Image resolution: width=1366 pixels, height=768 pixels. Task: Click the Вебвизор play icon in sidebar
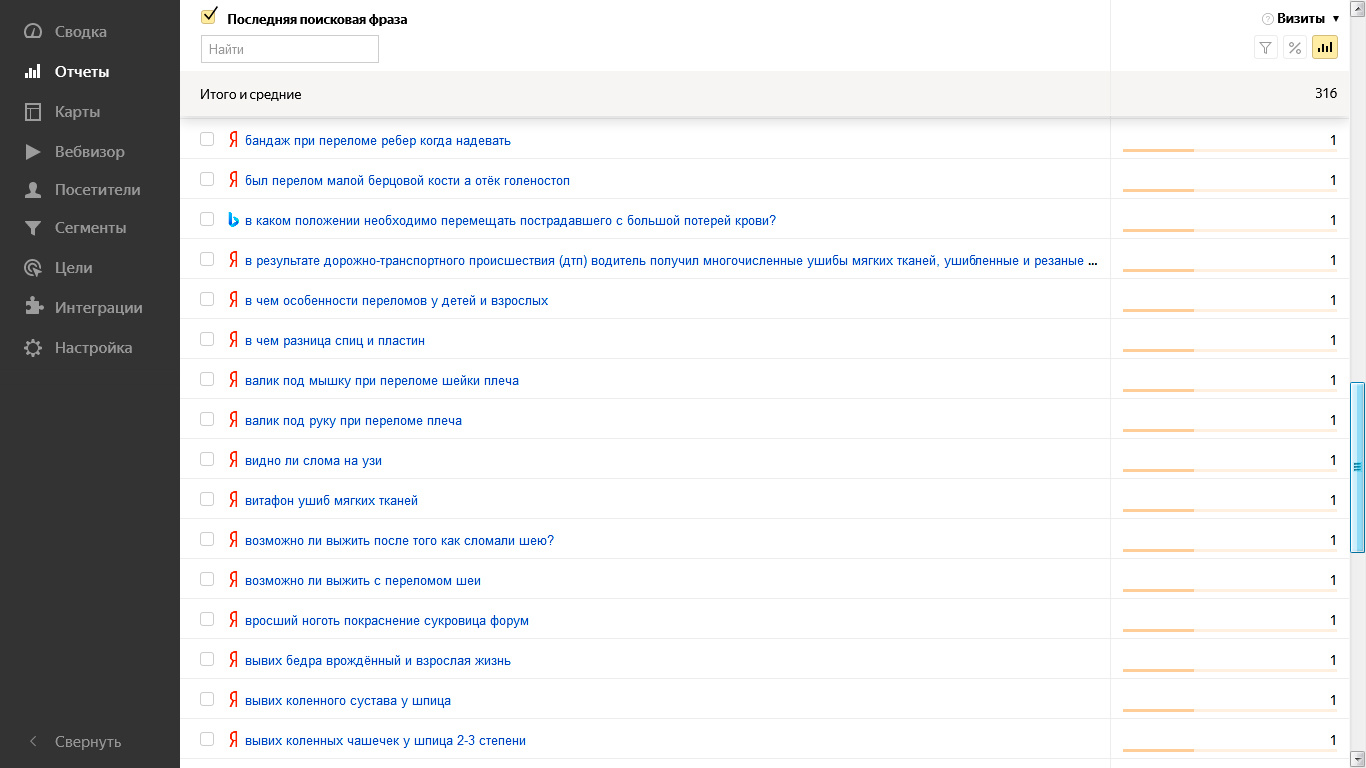pyautogui.click(x=33, y=152)
